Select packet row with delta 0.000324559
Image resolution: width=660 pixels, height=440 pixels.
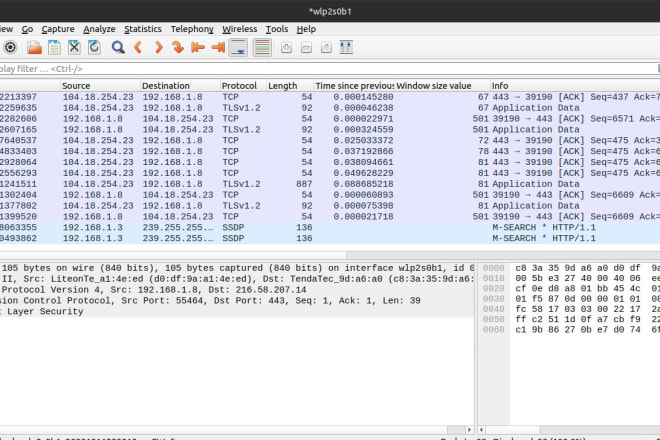[330, 130]
